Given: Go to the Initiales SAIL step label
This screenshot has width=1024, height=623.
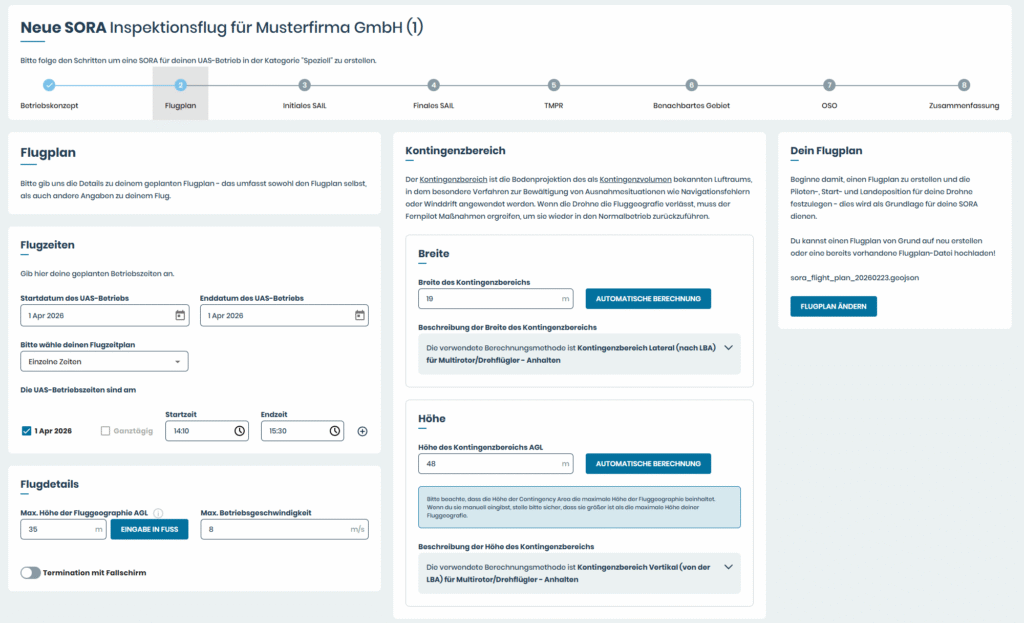Looking at the screenshot, I should coord(304,106).
